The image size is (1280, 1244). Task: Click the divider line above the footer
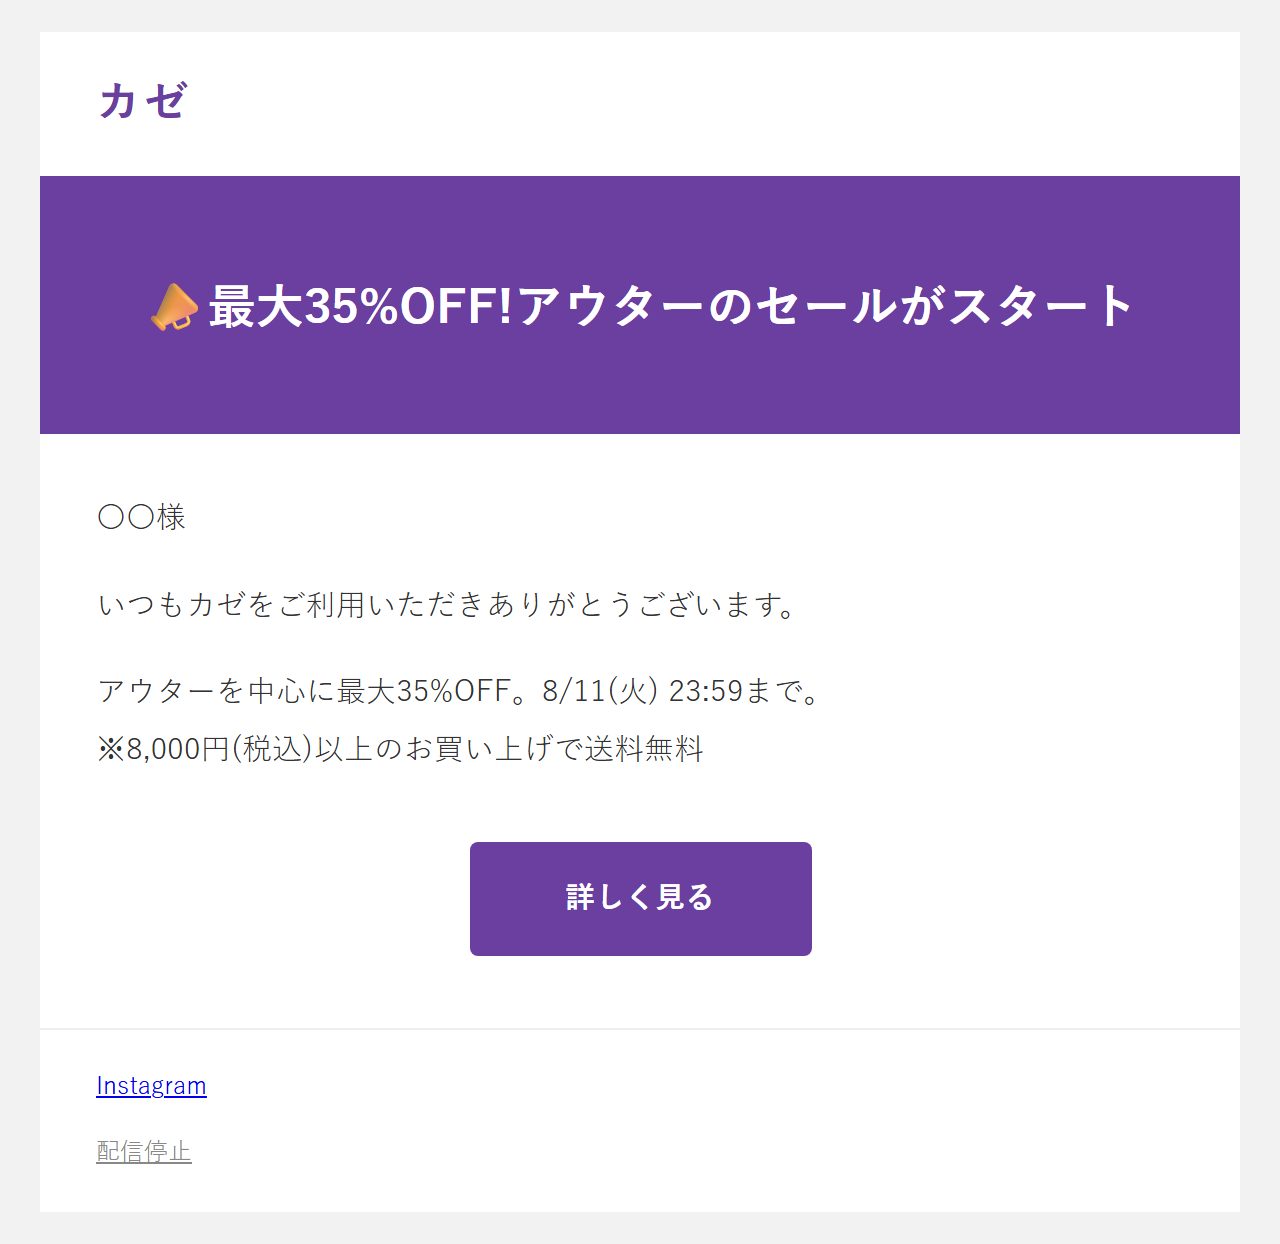coord(640,1029)
